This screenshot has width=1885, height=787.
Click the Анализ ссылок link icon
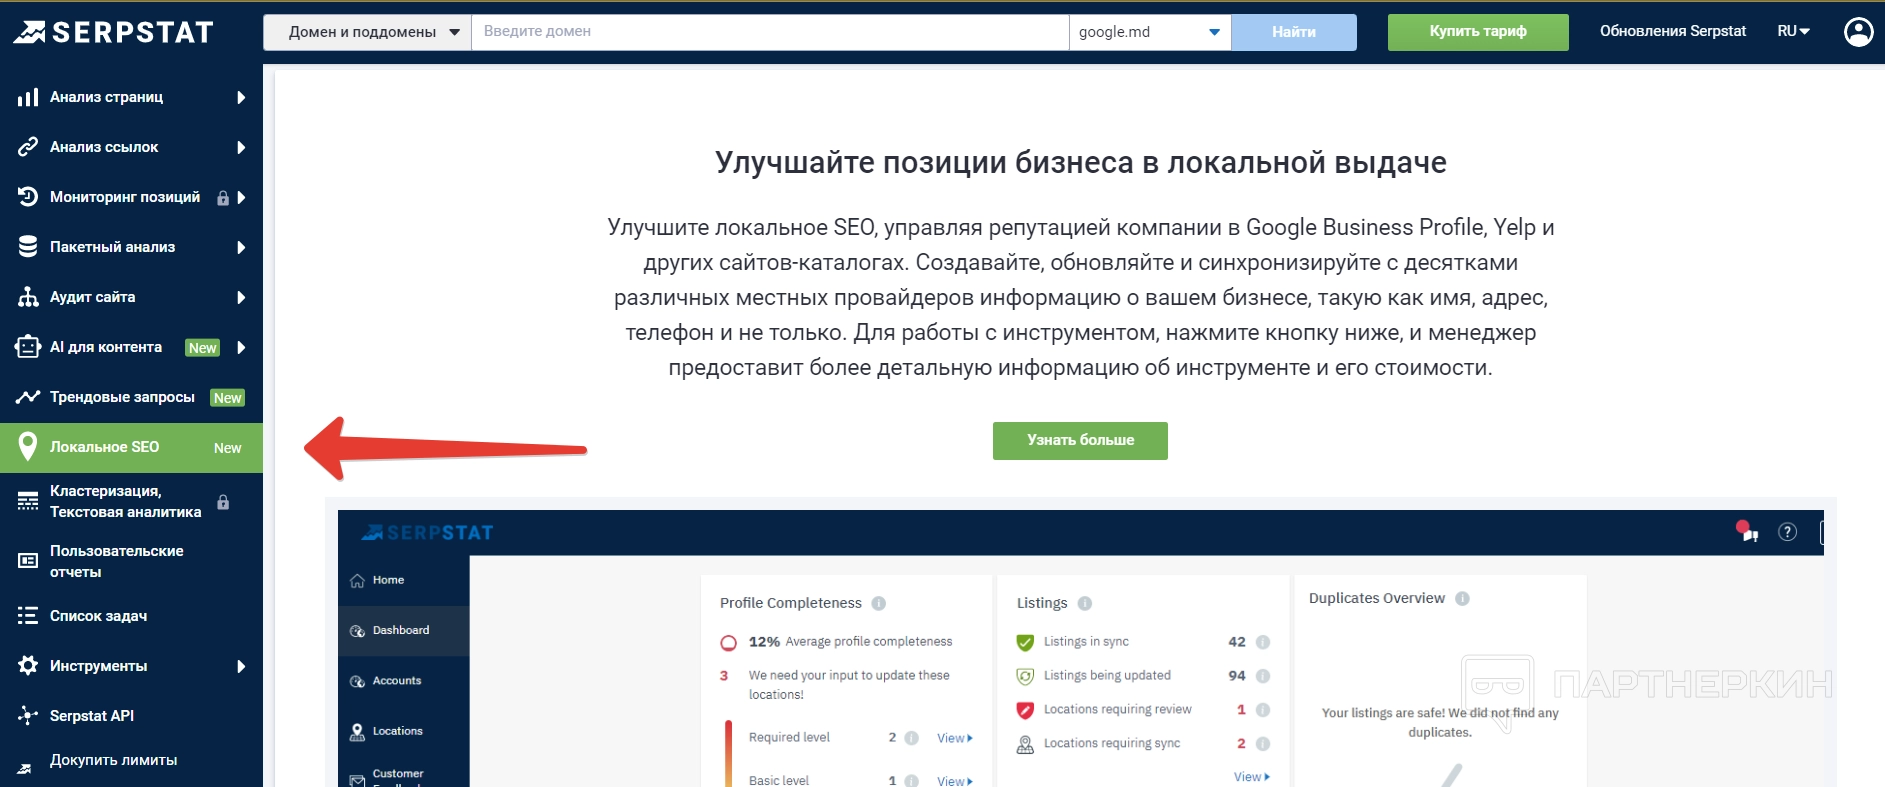[28, 147]
